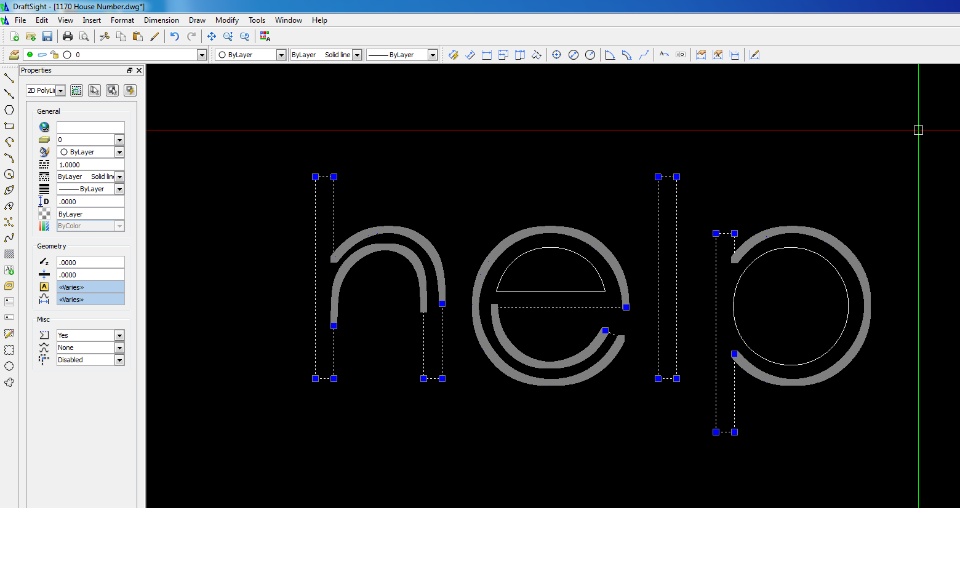The image size is (960, 580).
Task: Click the transparency ByLayer field
Action: click(x=91, y=214)
